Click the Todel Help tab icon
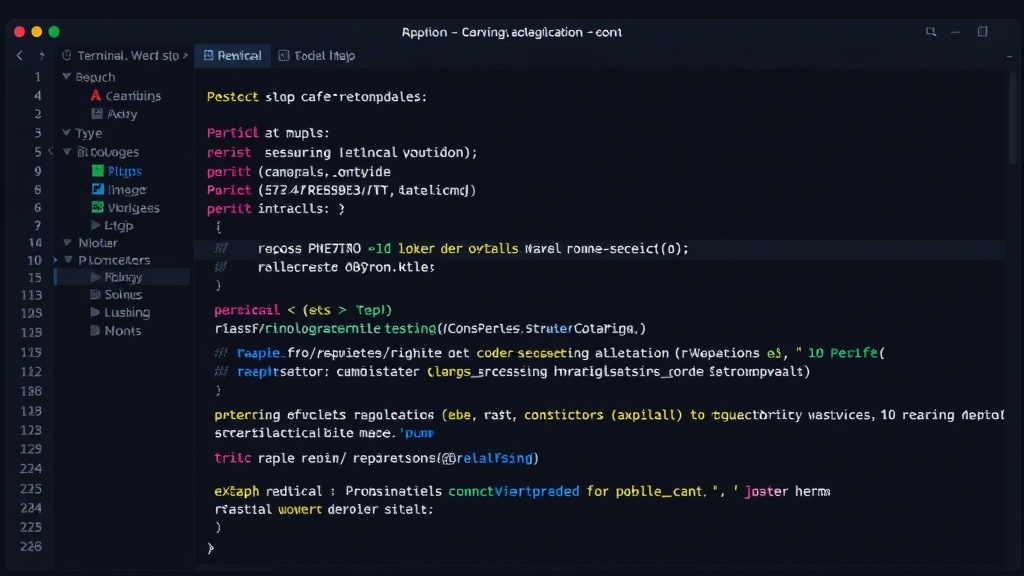The image size is (1024, 576). click(x=284, y=56)
